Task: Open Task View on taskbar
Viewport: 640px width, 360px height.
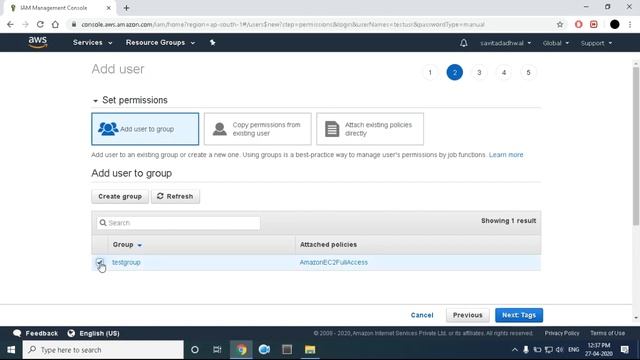Action: pyautogui.click(x=217, y=350)
